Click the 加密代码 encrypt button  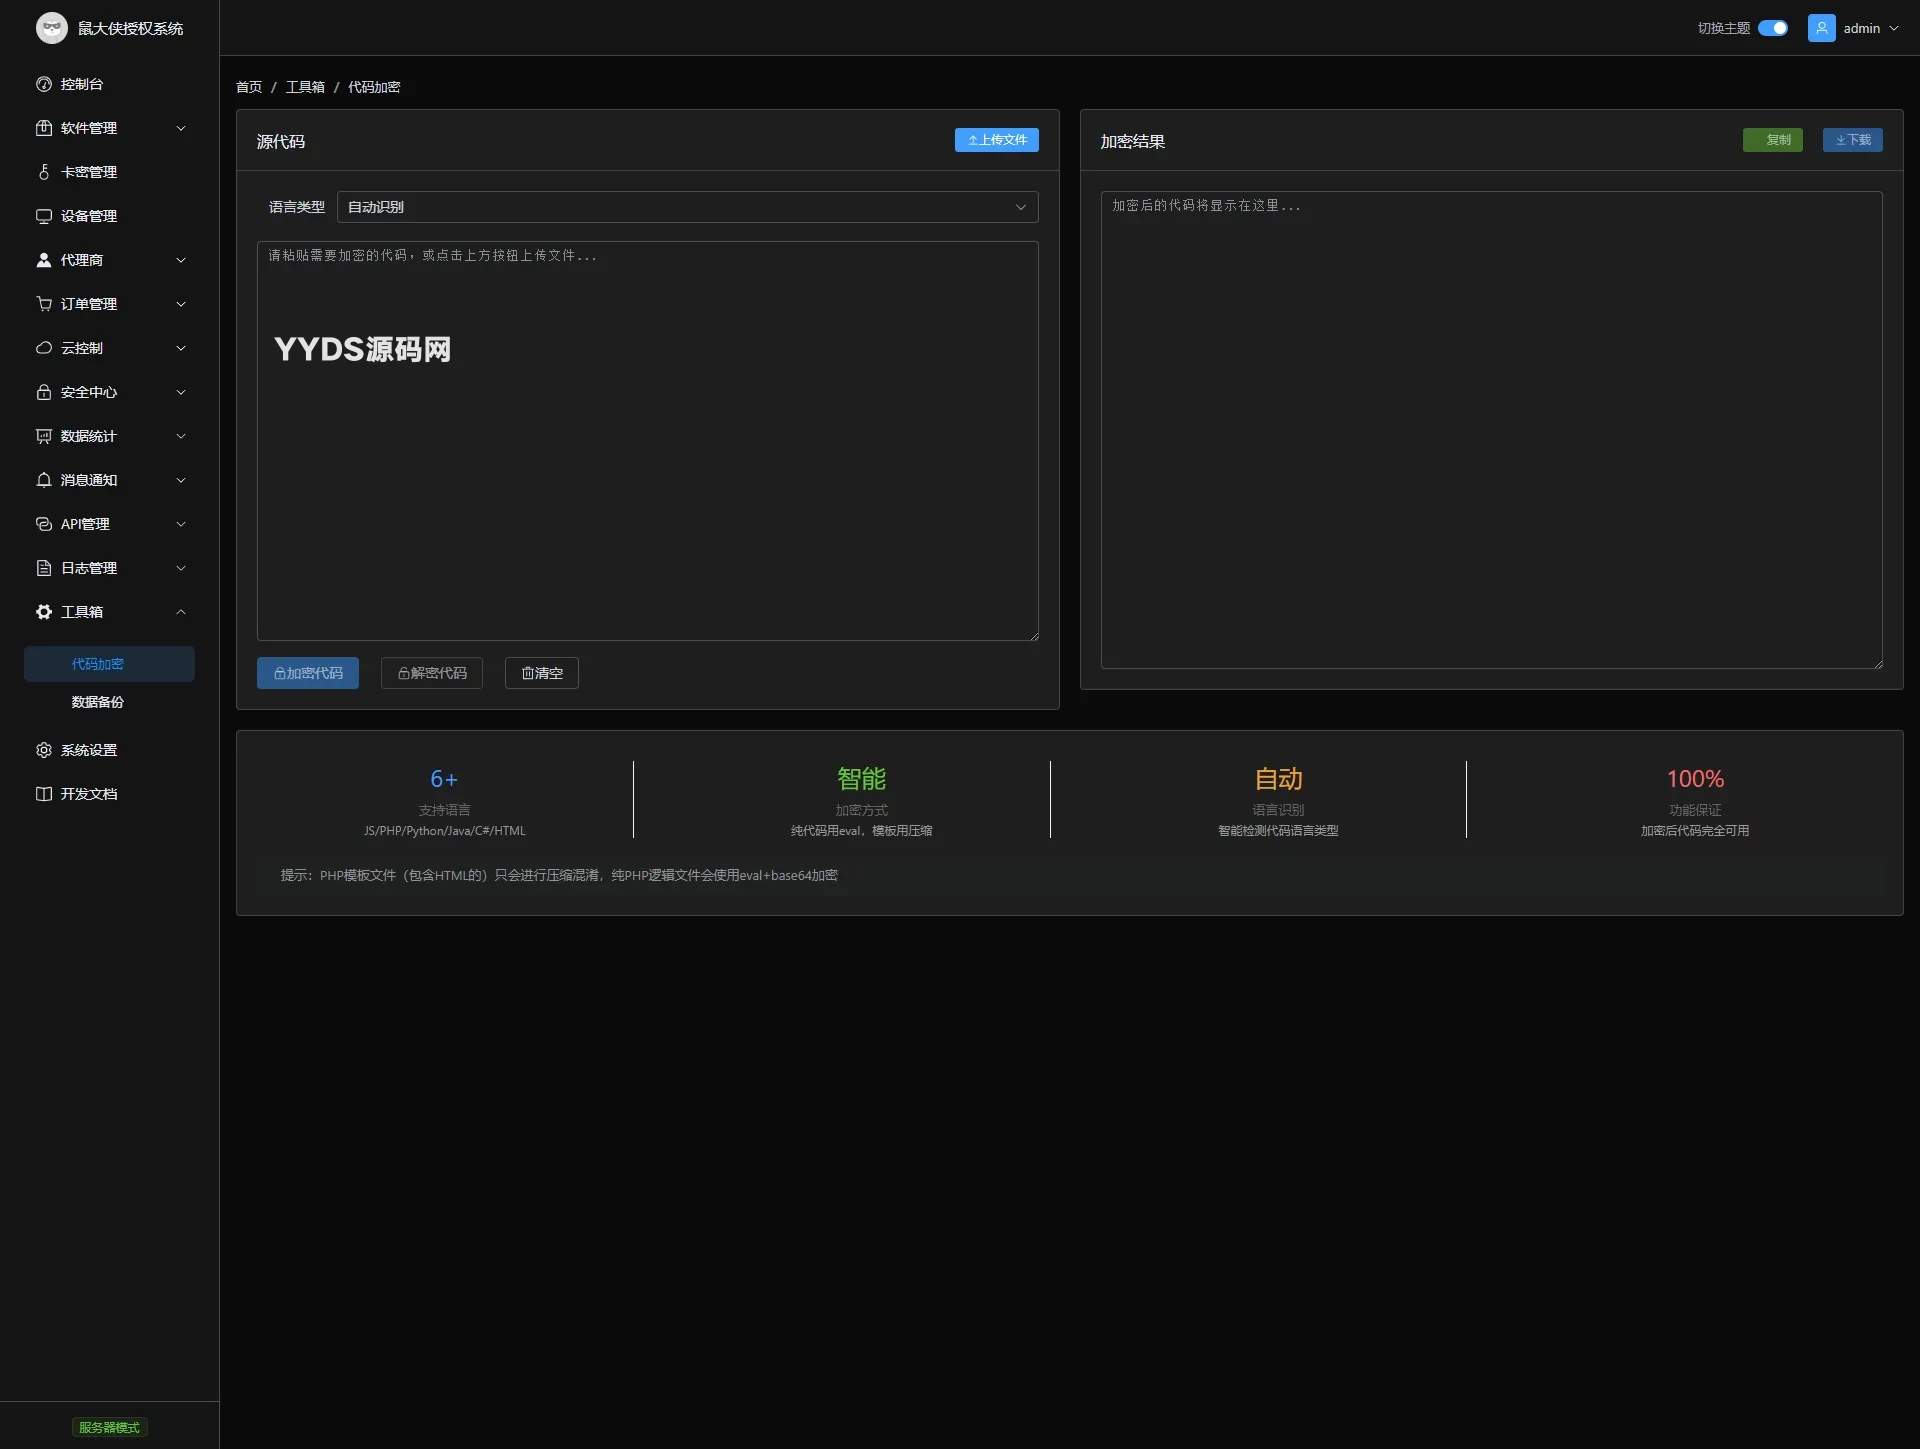(x=308, y=673)
